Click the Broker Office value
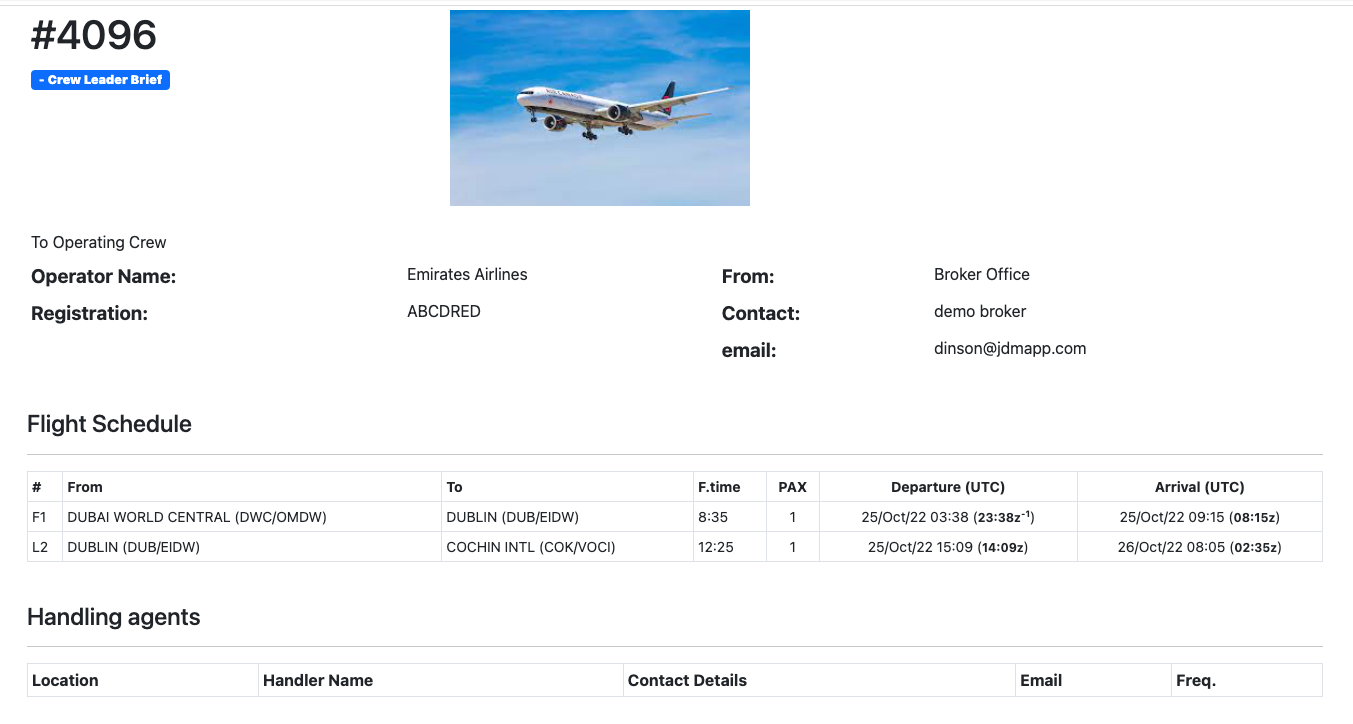1353x724 pixels. 981,274
